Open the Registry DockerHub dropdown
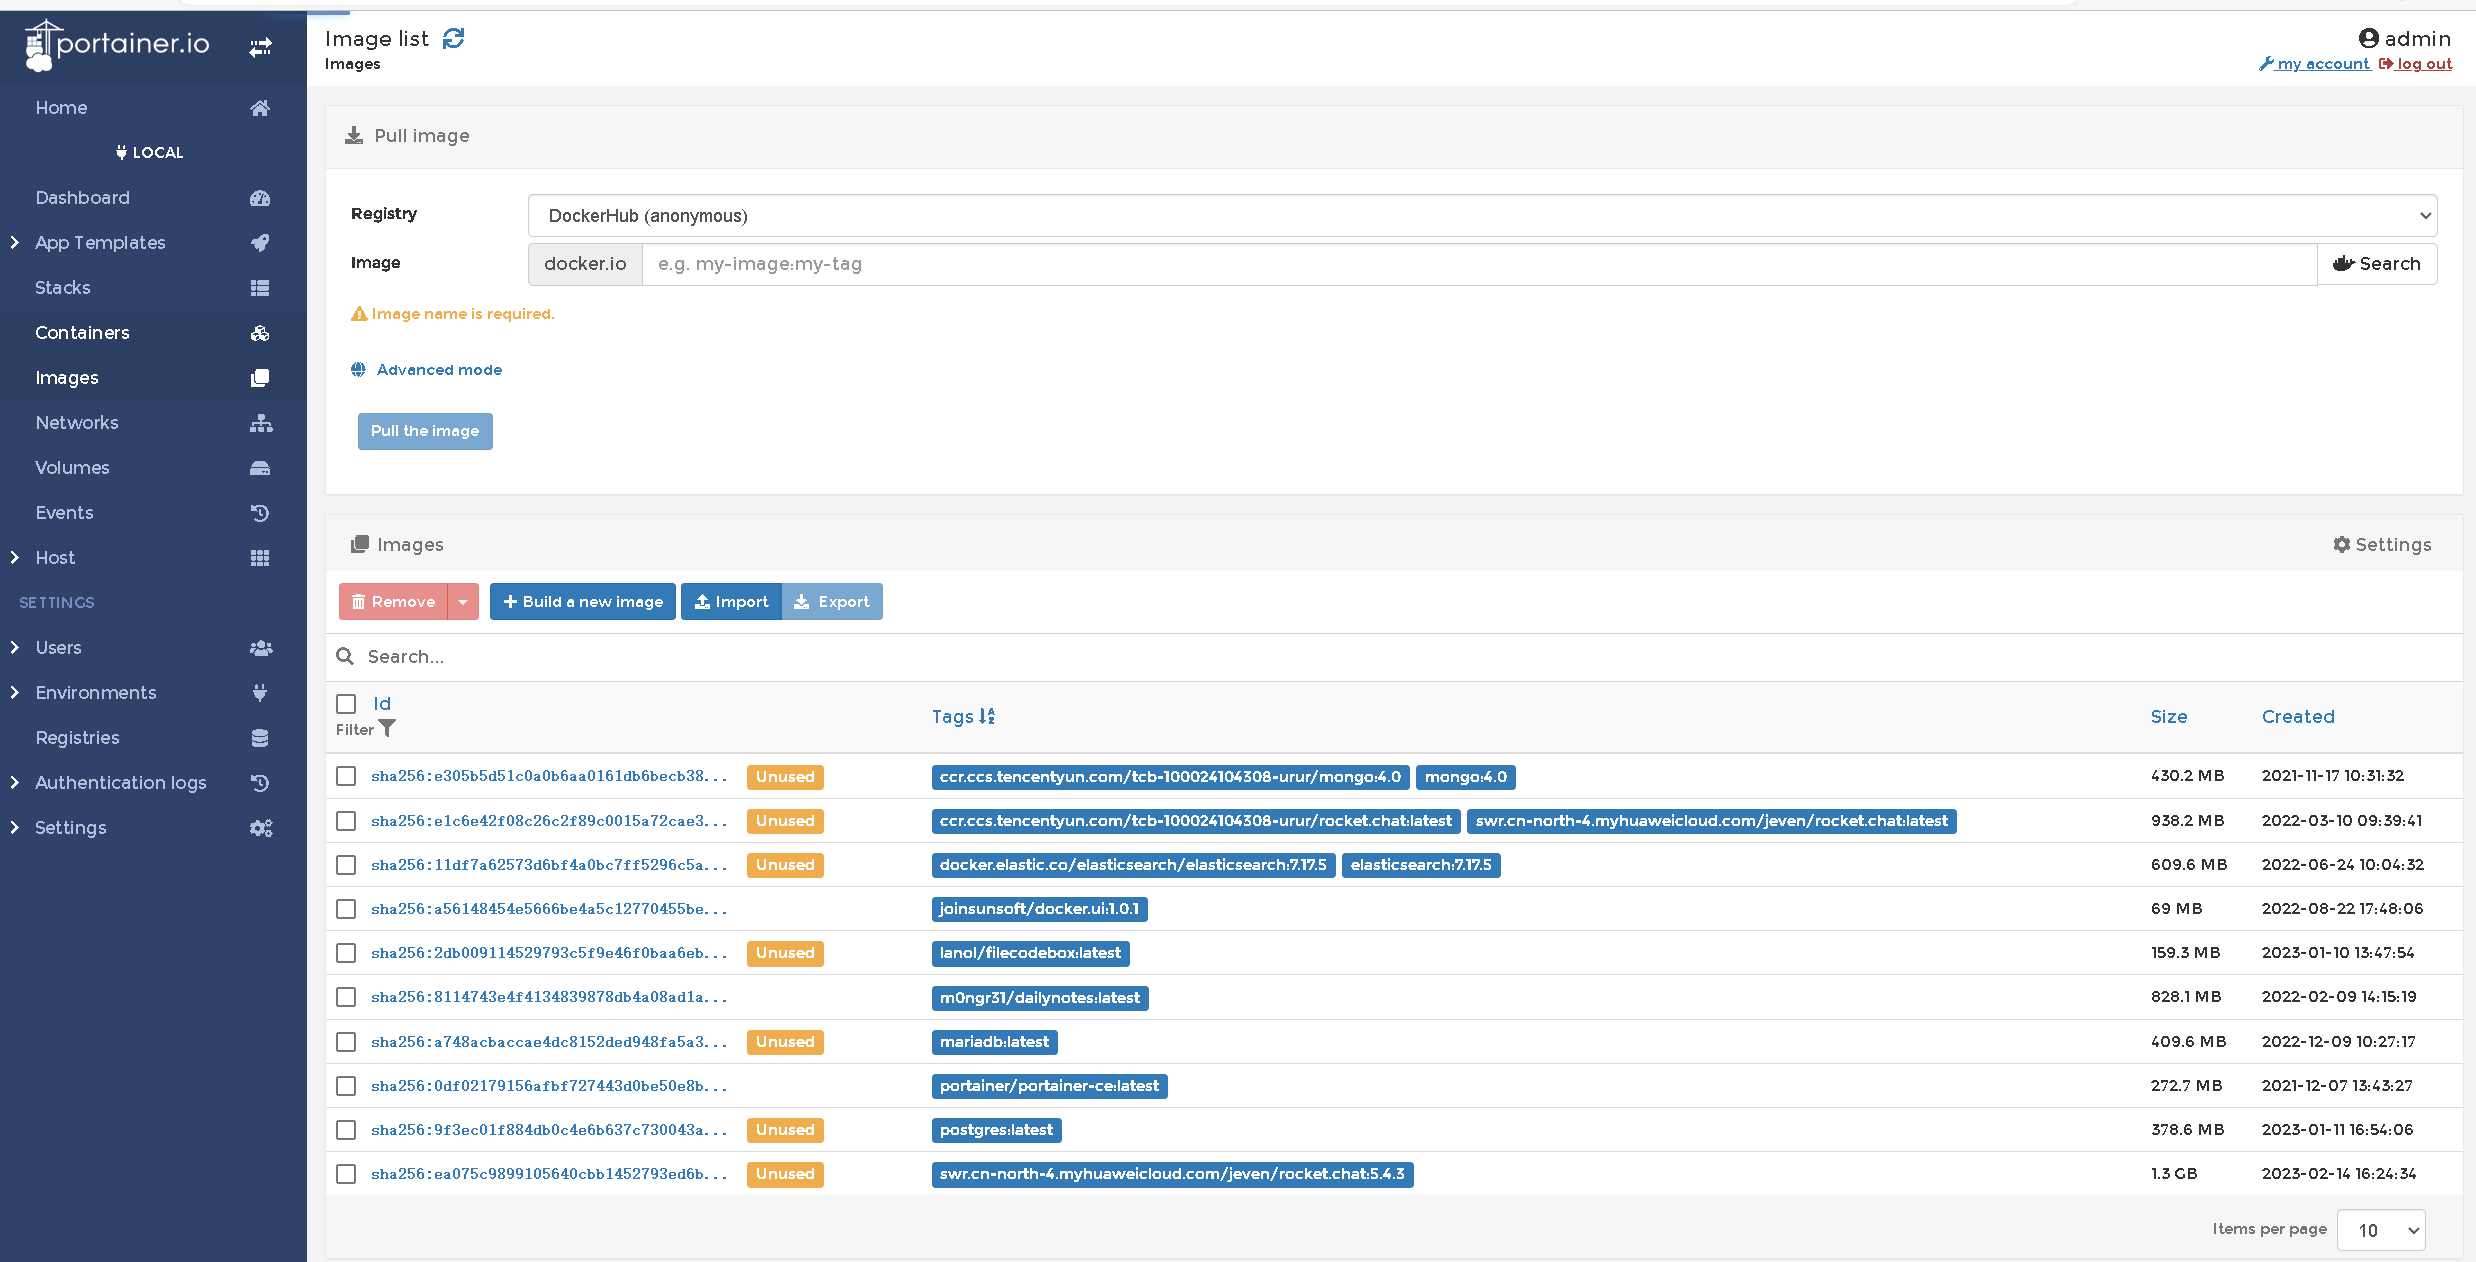 (x=1482, y=216)
